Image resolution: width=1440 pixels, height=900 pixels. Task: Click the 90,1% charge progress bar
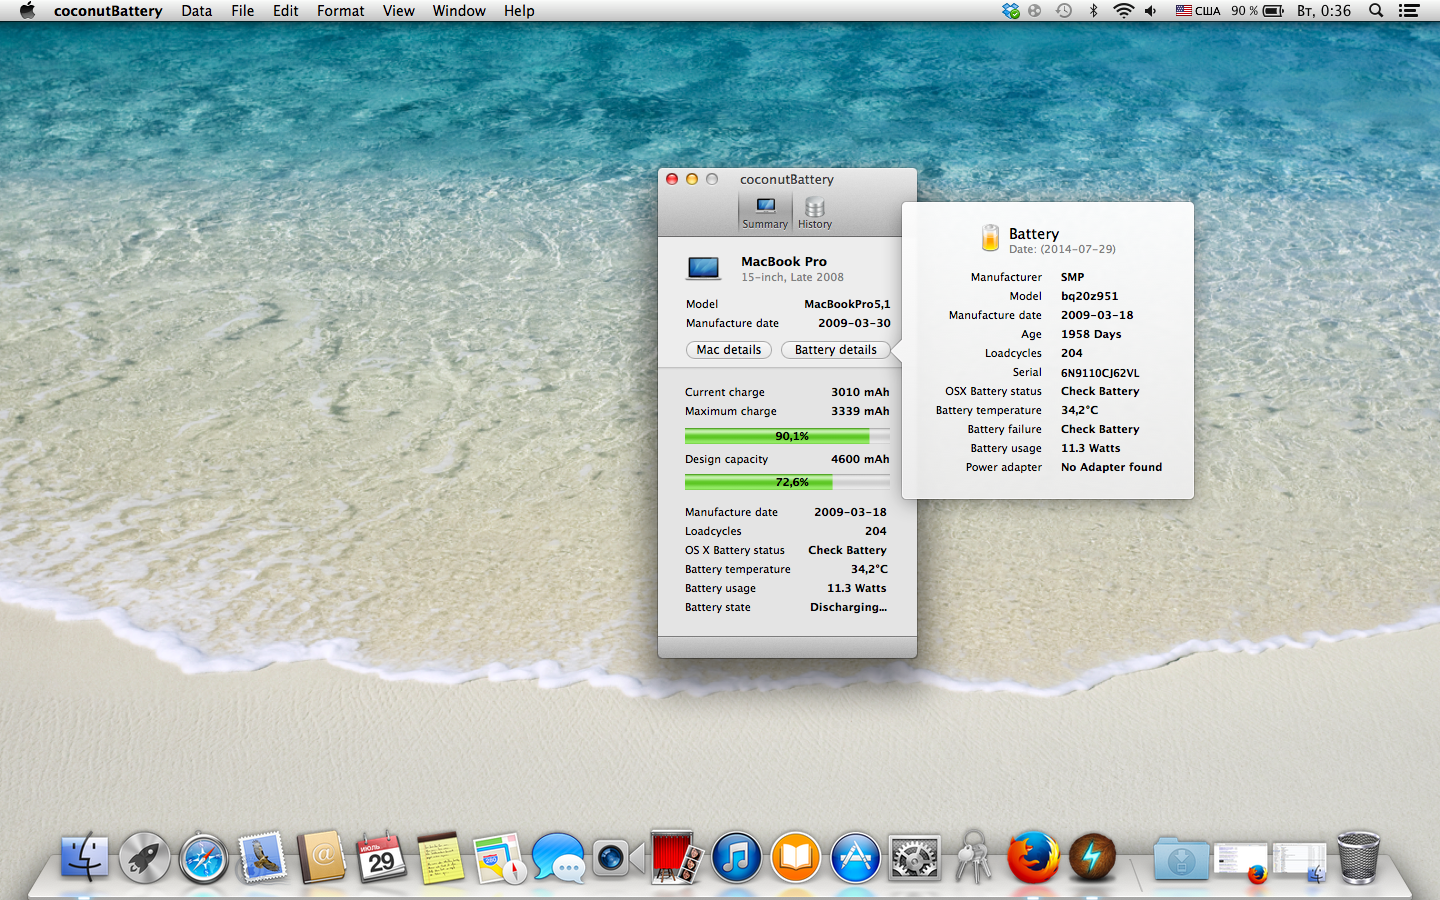787,436
